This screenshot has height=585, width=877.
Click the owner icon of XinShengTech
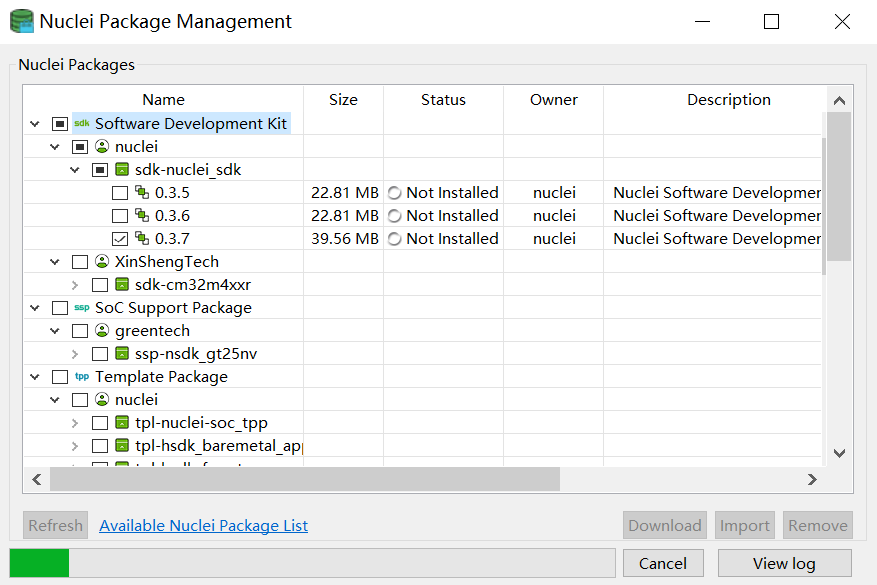[x=102, y=261]
